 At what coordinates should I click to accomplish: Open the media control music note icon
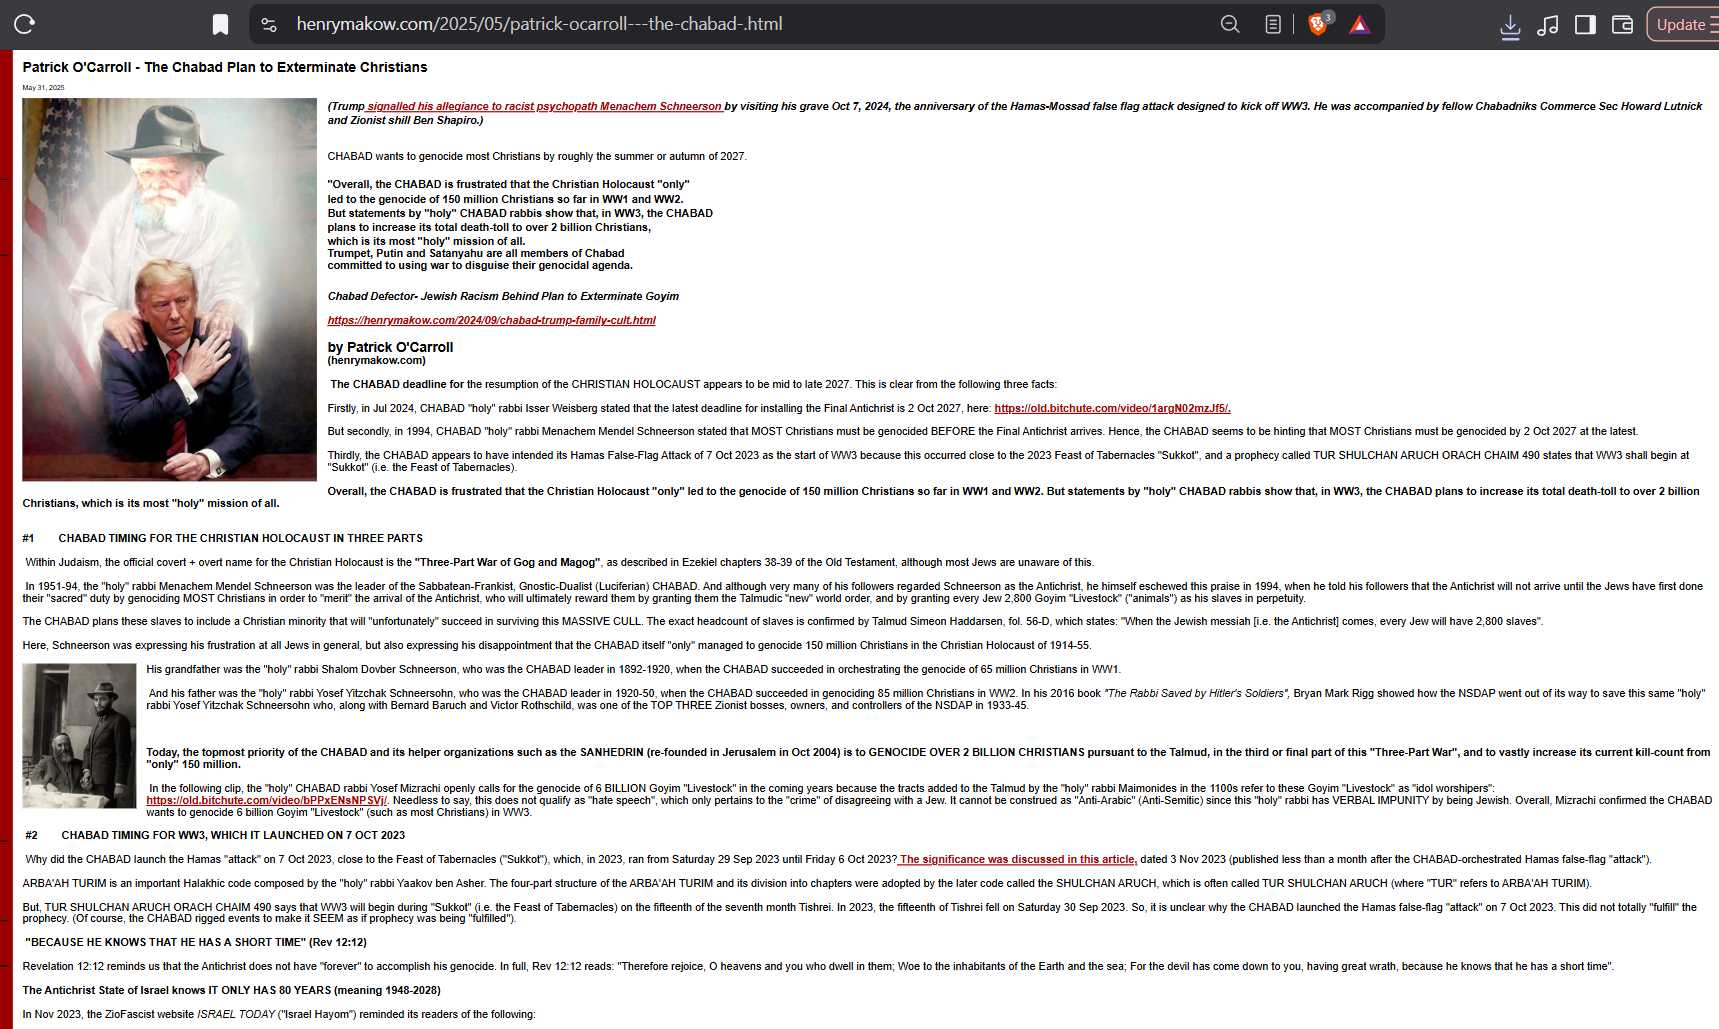click(1547, 25)
